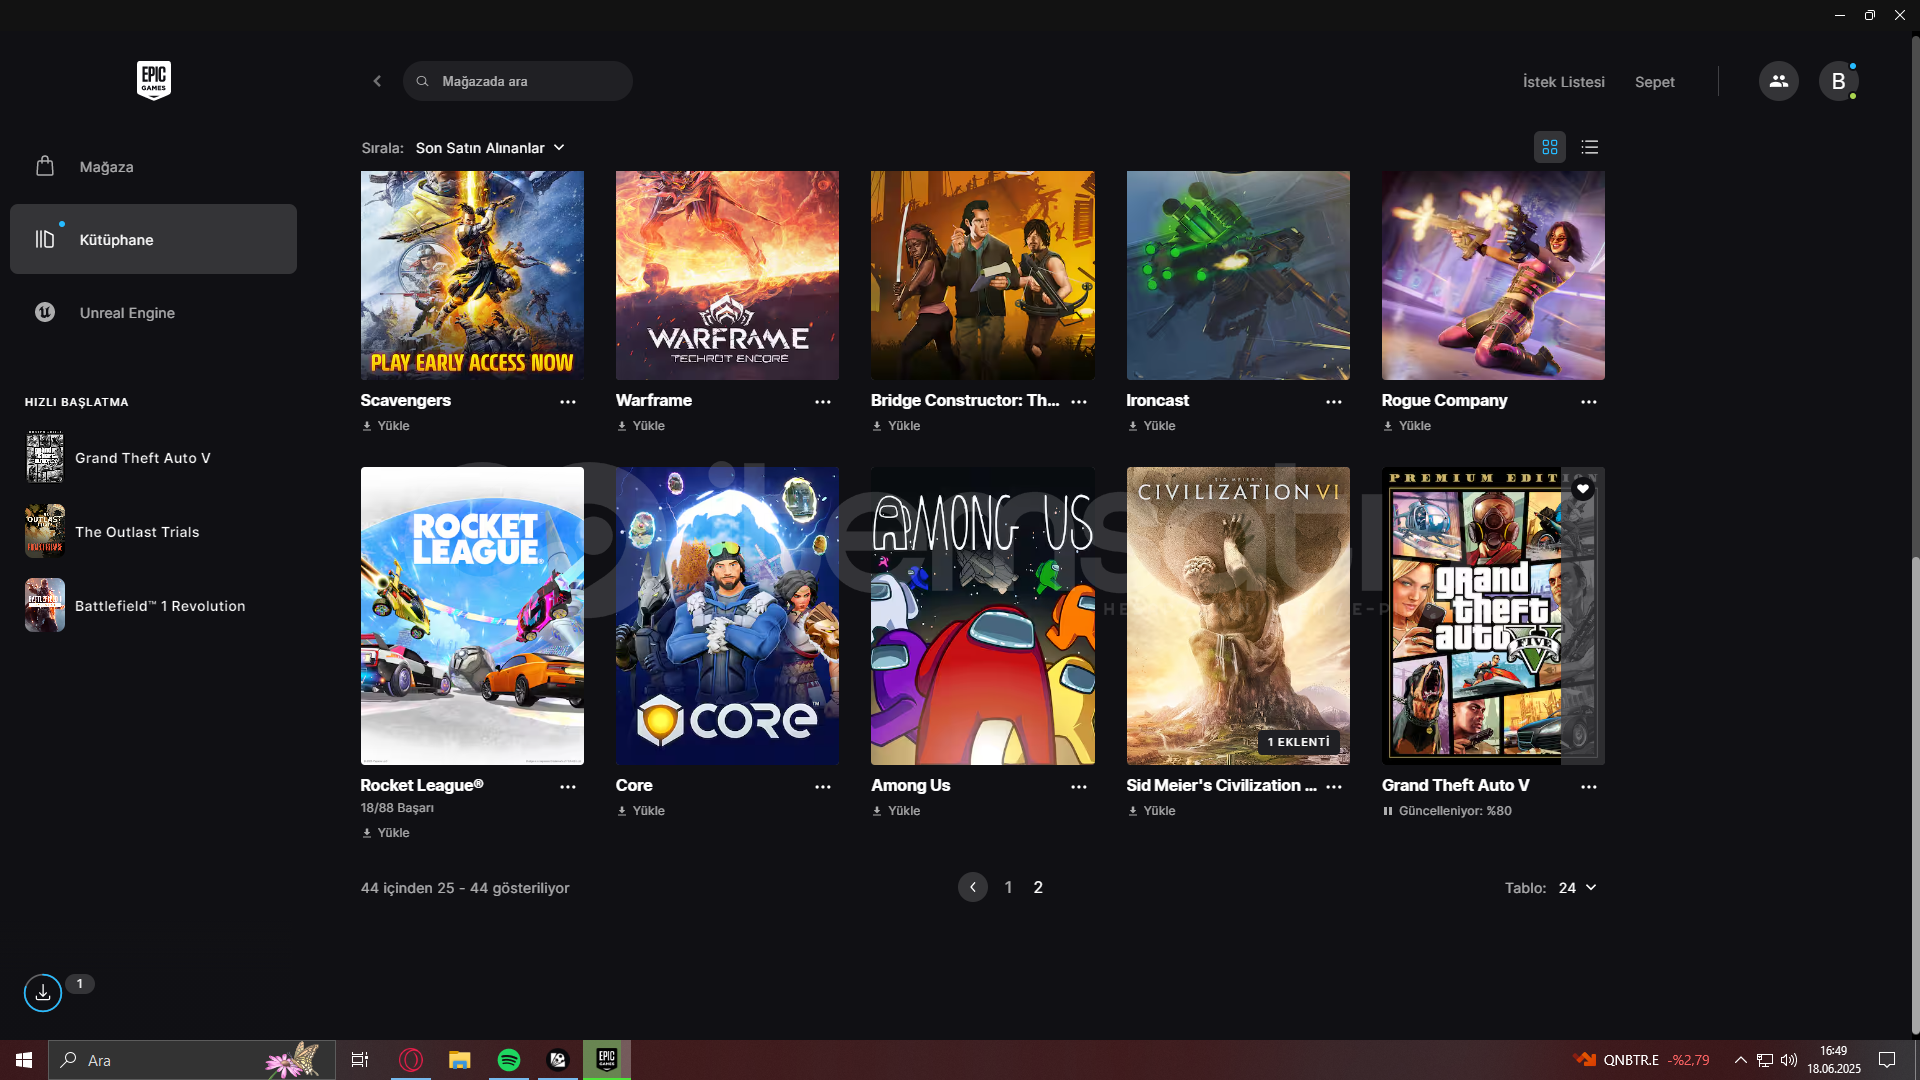Open options menu for Civilization VI
Screen dimensions: 1920x1080
(1334, 786)
